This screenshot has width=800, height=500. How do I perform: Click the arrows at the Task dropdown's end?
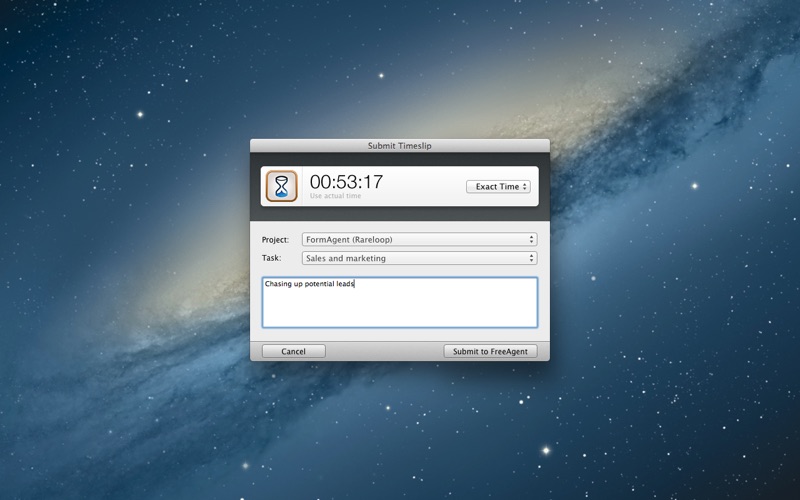click(531, 258)
